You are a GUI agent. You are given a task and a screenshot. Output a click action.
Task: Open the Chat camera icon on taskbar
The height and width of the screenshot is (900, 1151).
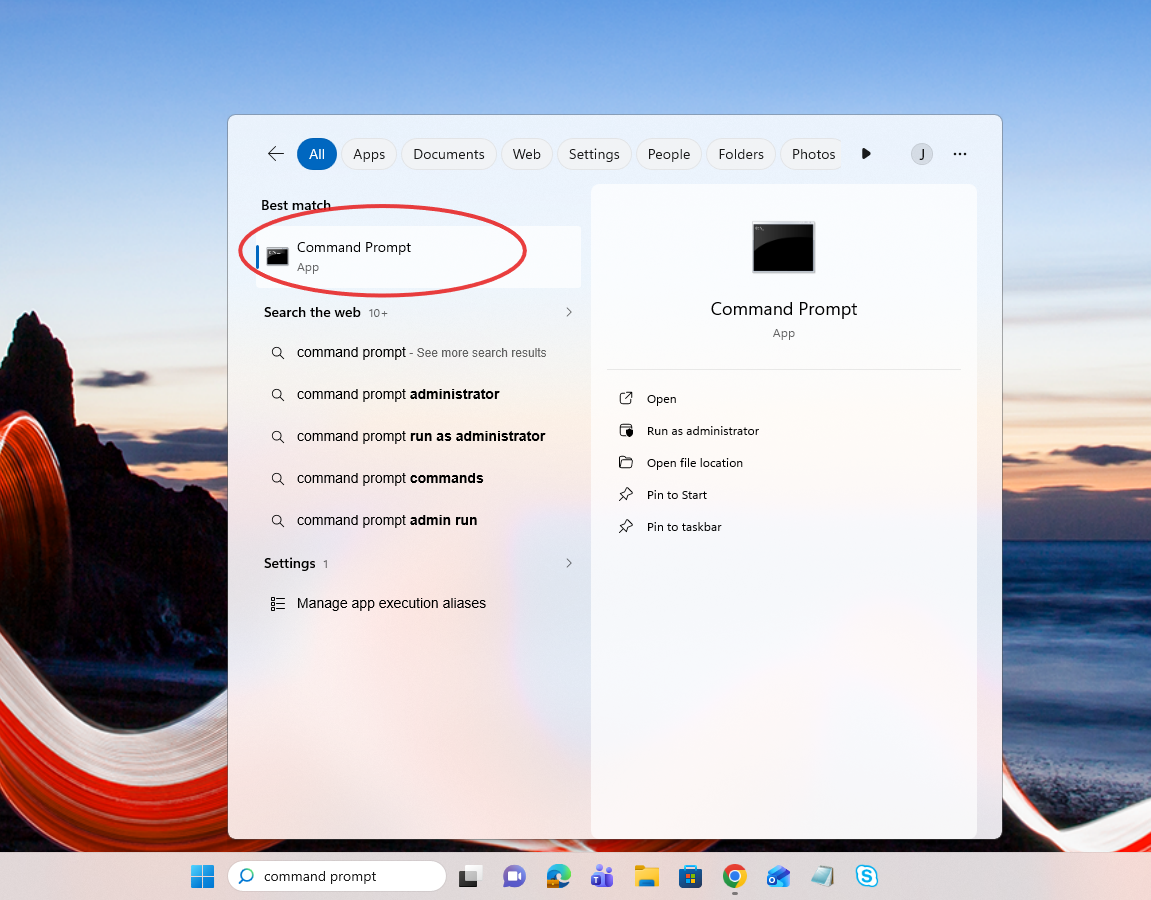(514, 876)
